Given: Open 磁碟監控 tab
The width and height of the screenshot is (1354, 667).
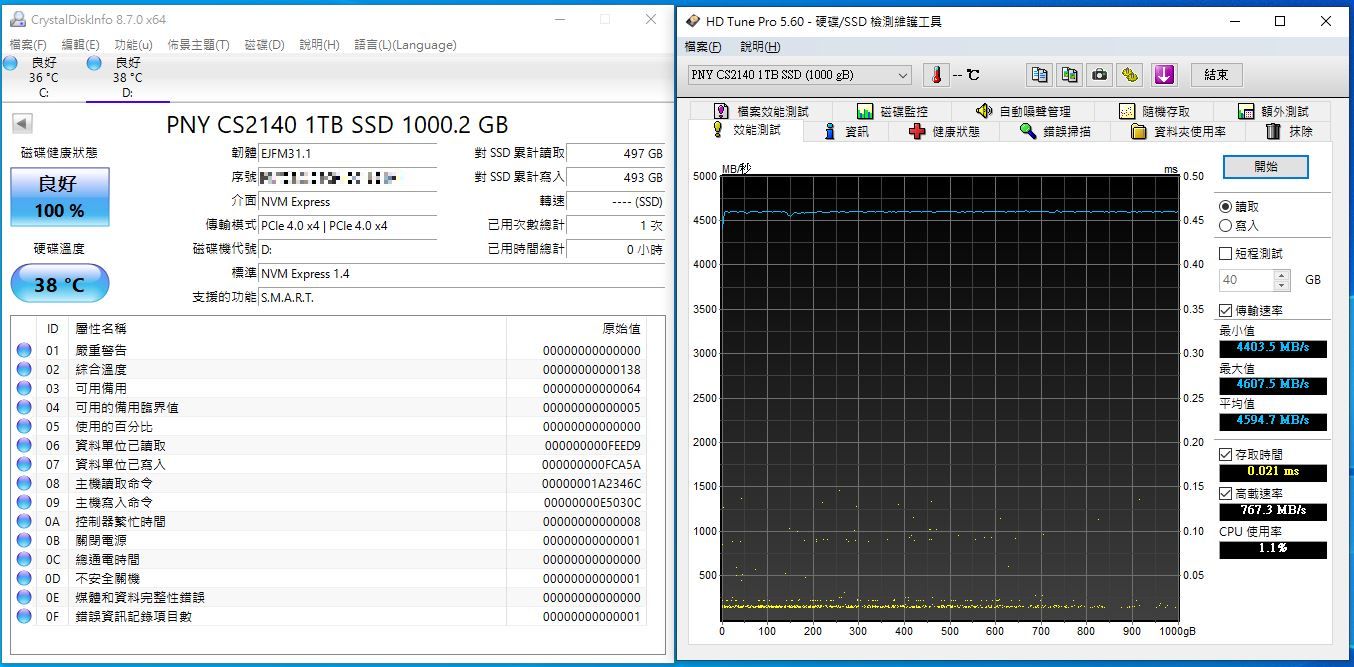Looking at the screenshot, I should point(891,111).
